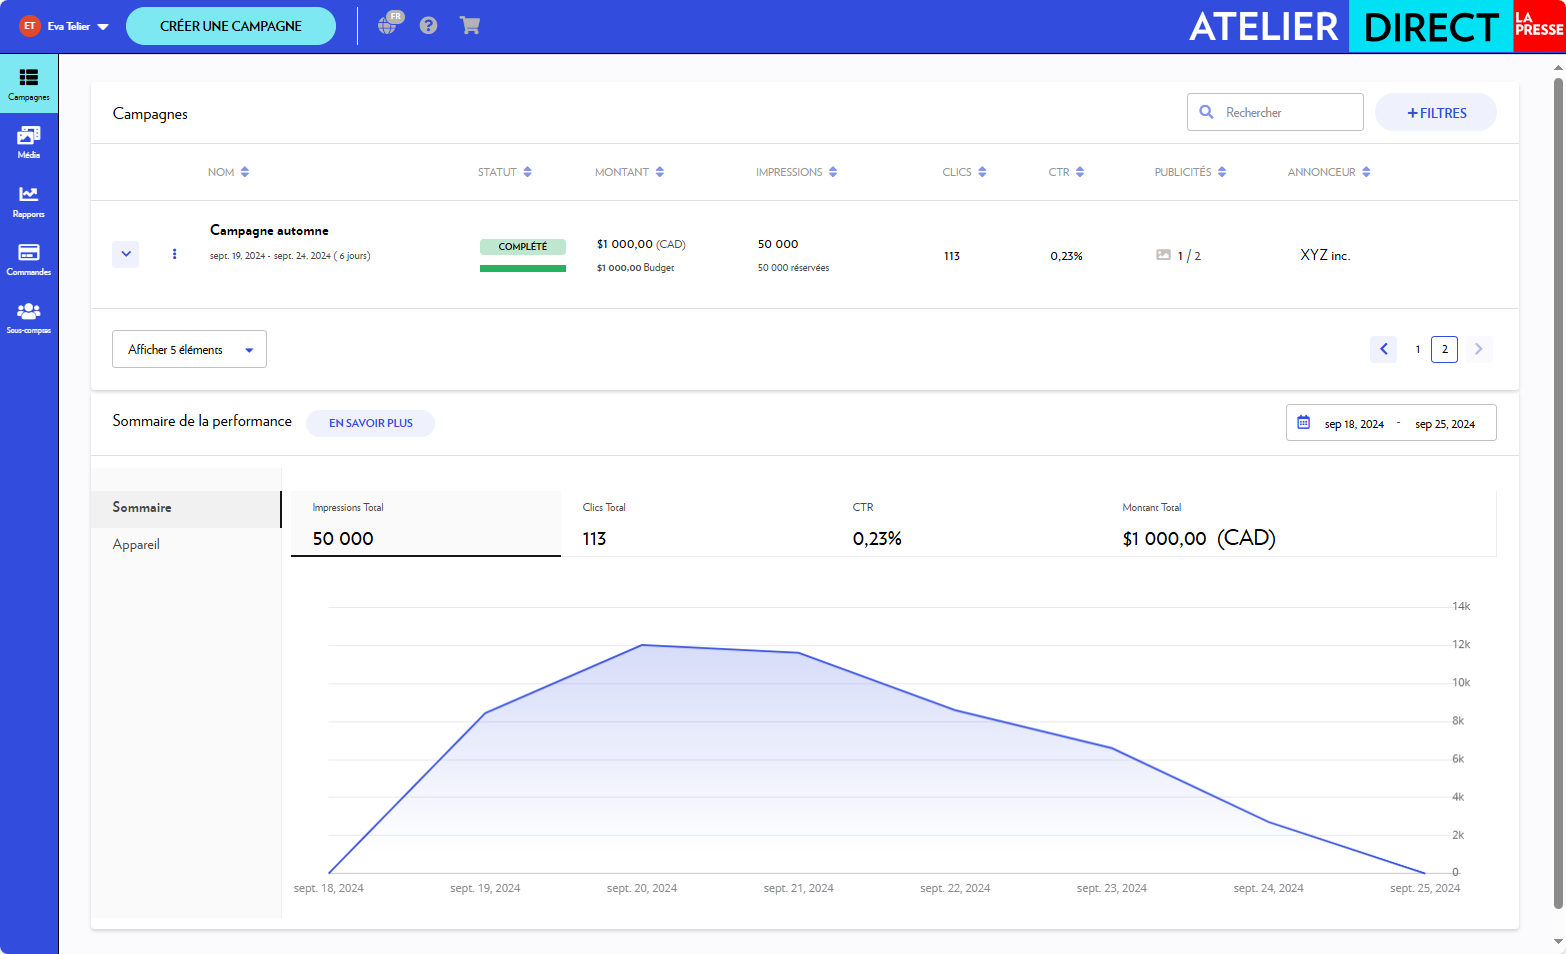Select the Clics Total metric tab

point(695,523)
